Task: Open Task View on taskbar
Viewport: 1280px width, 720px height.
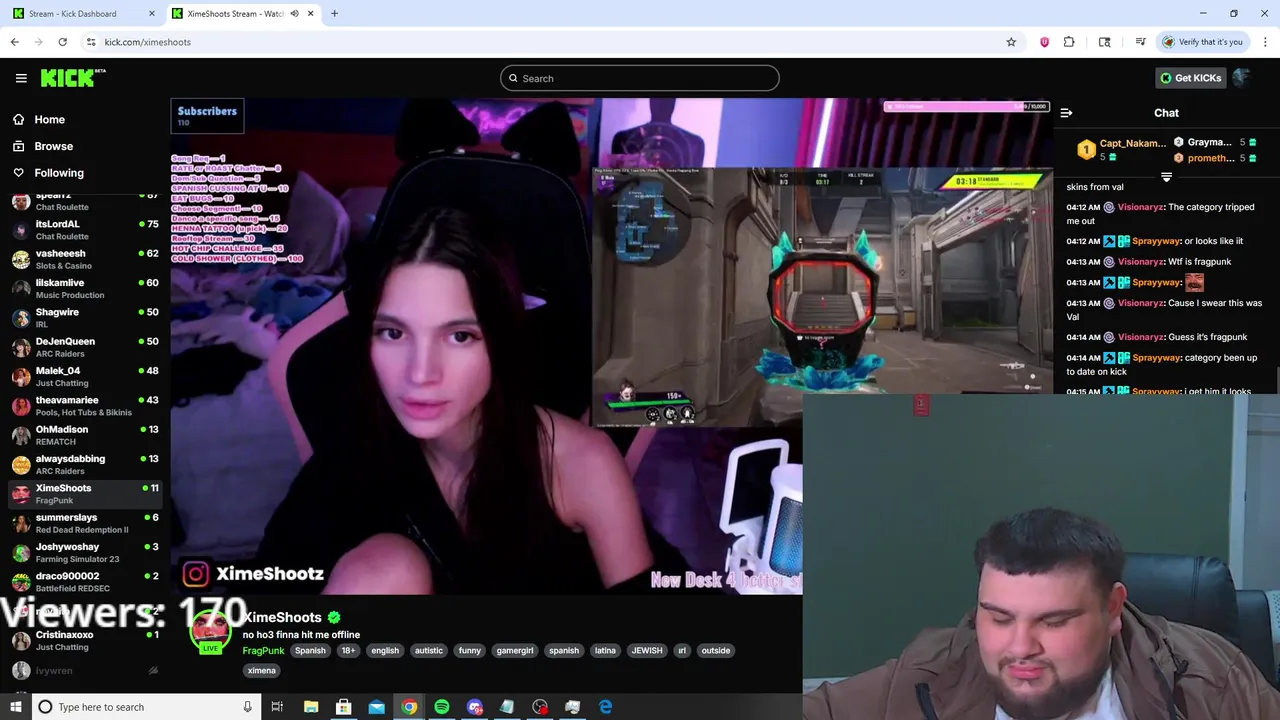Action: (277, 707)
